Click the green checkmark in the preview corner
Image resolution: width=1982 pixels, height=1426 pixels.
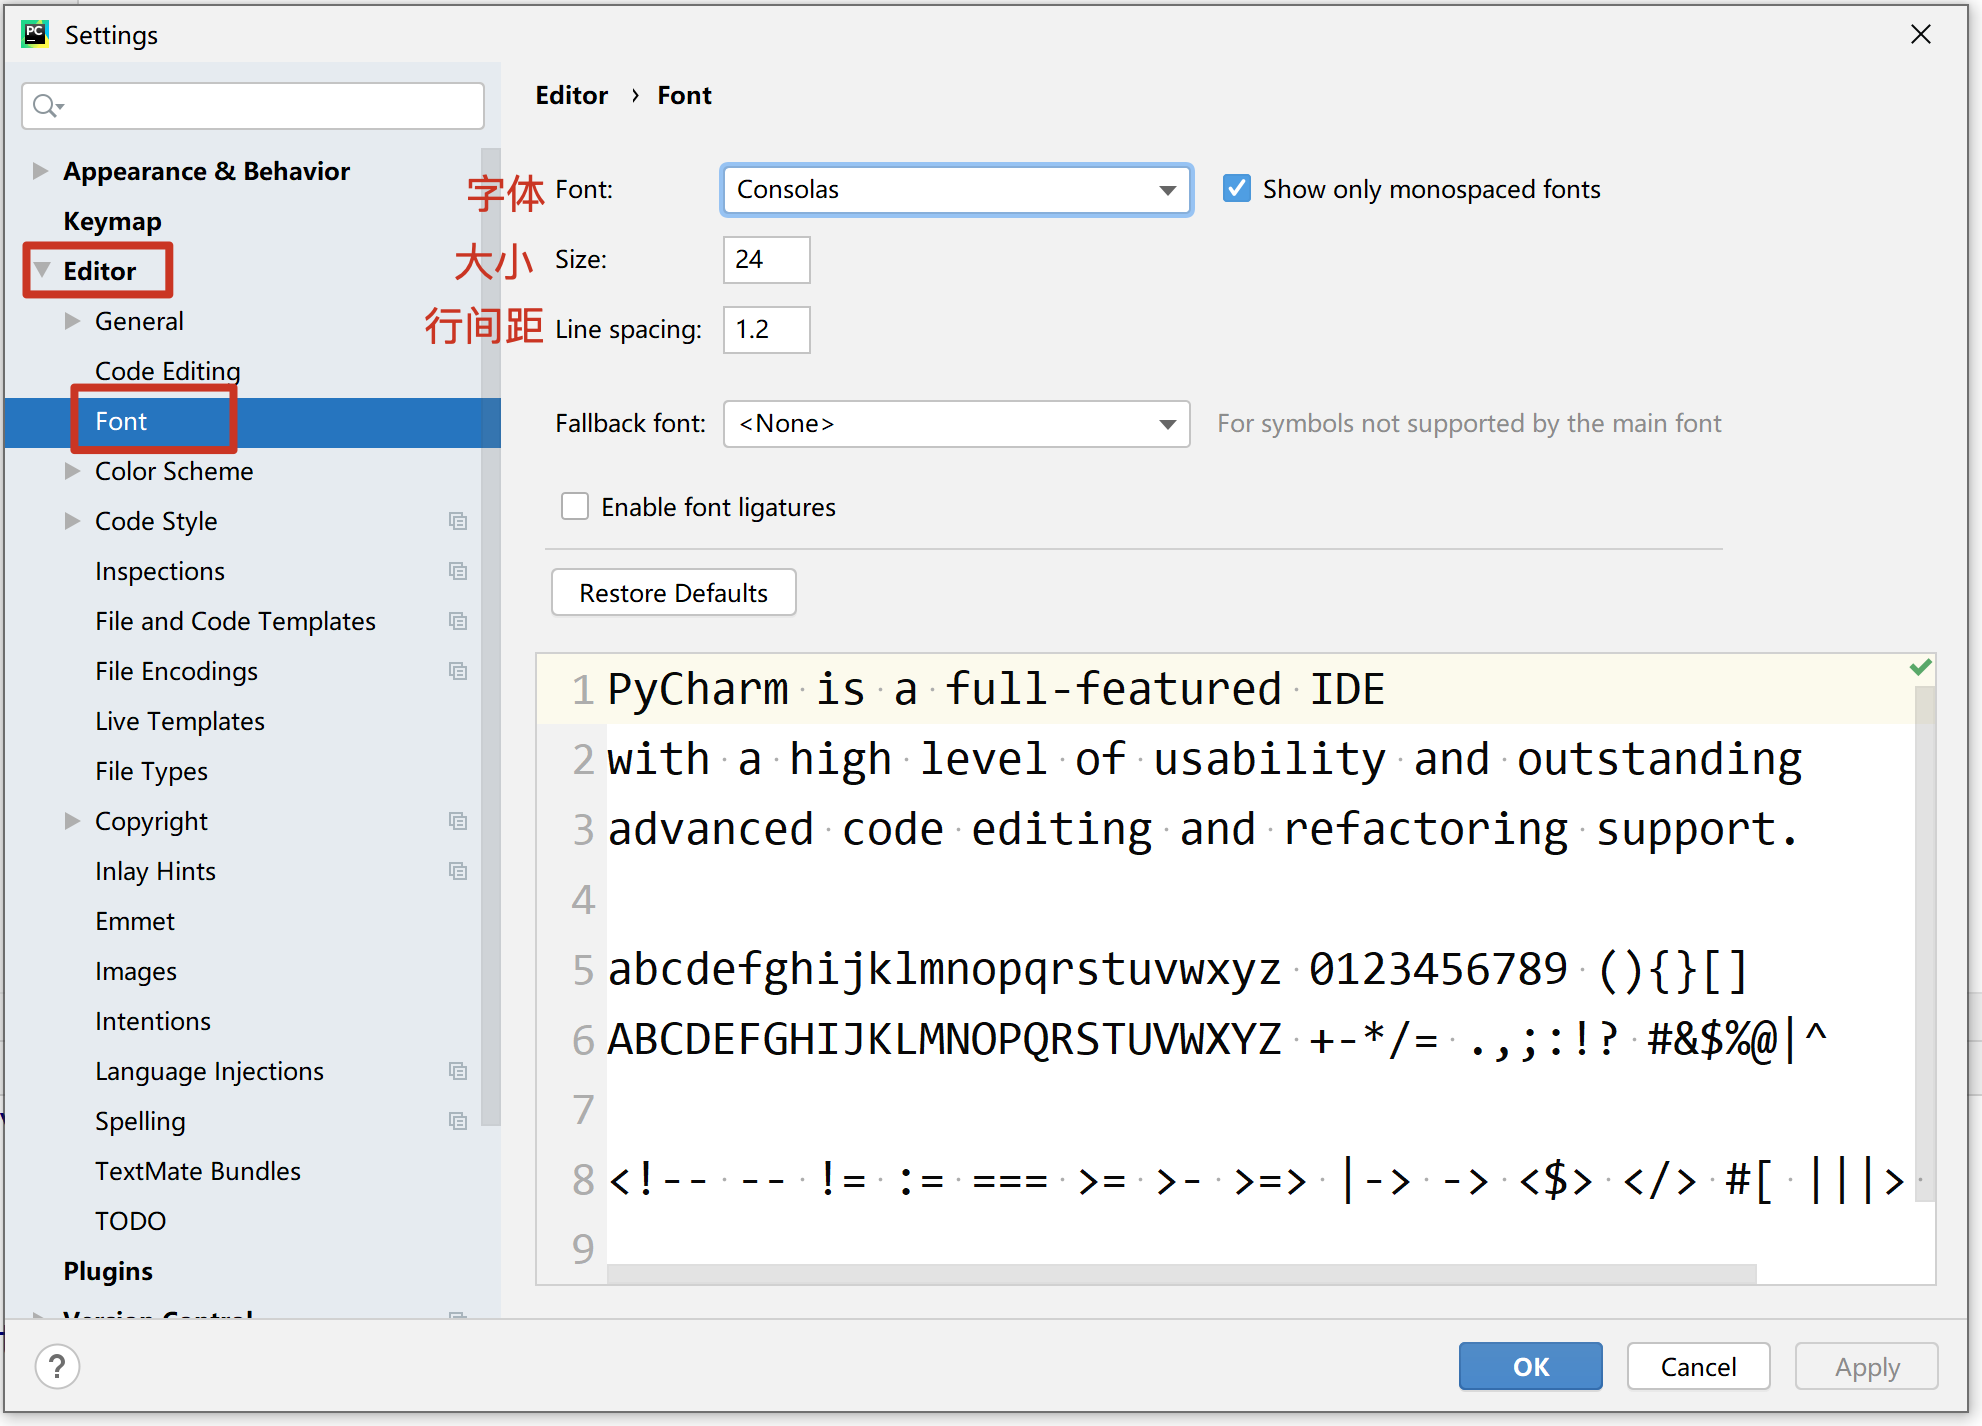[x=1920, y=667]
